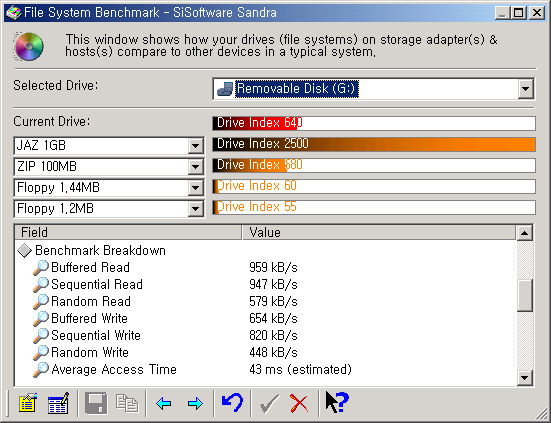Click the blue refresh/undo arrow icon
The width and height of the screenshot is (551, 423).
(x=232, y=403)
